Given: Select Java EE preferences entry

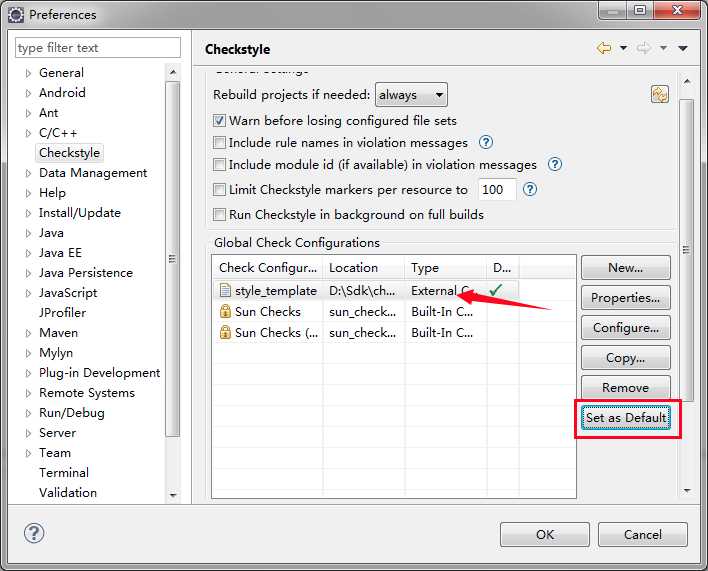Looking at the screenshot, I should tap(60, 253).
